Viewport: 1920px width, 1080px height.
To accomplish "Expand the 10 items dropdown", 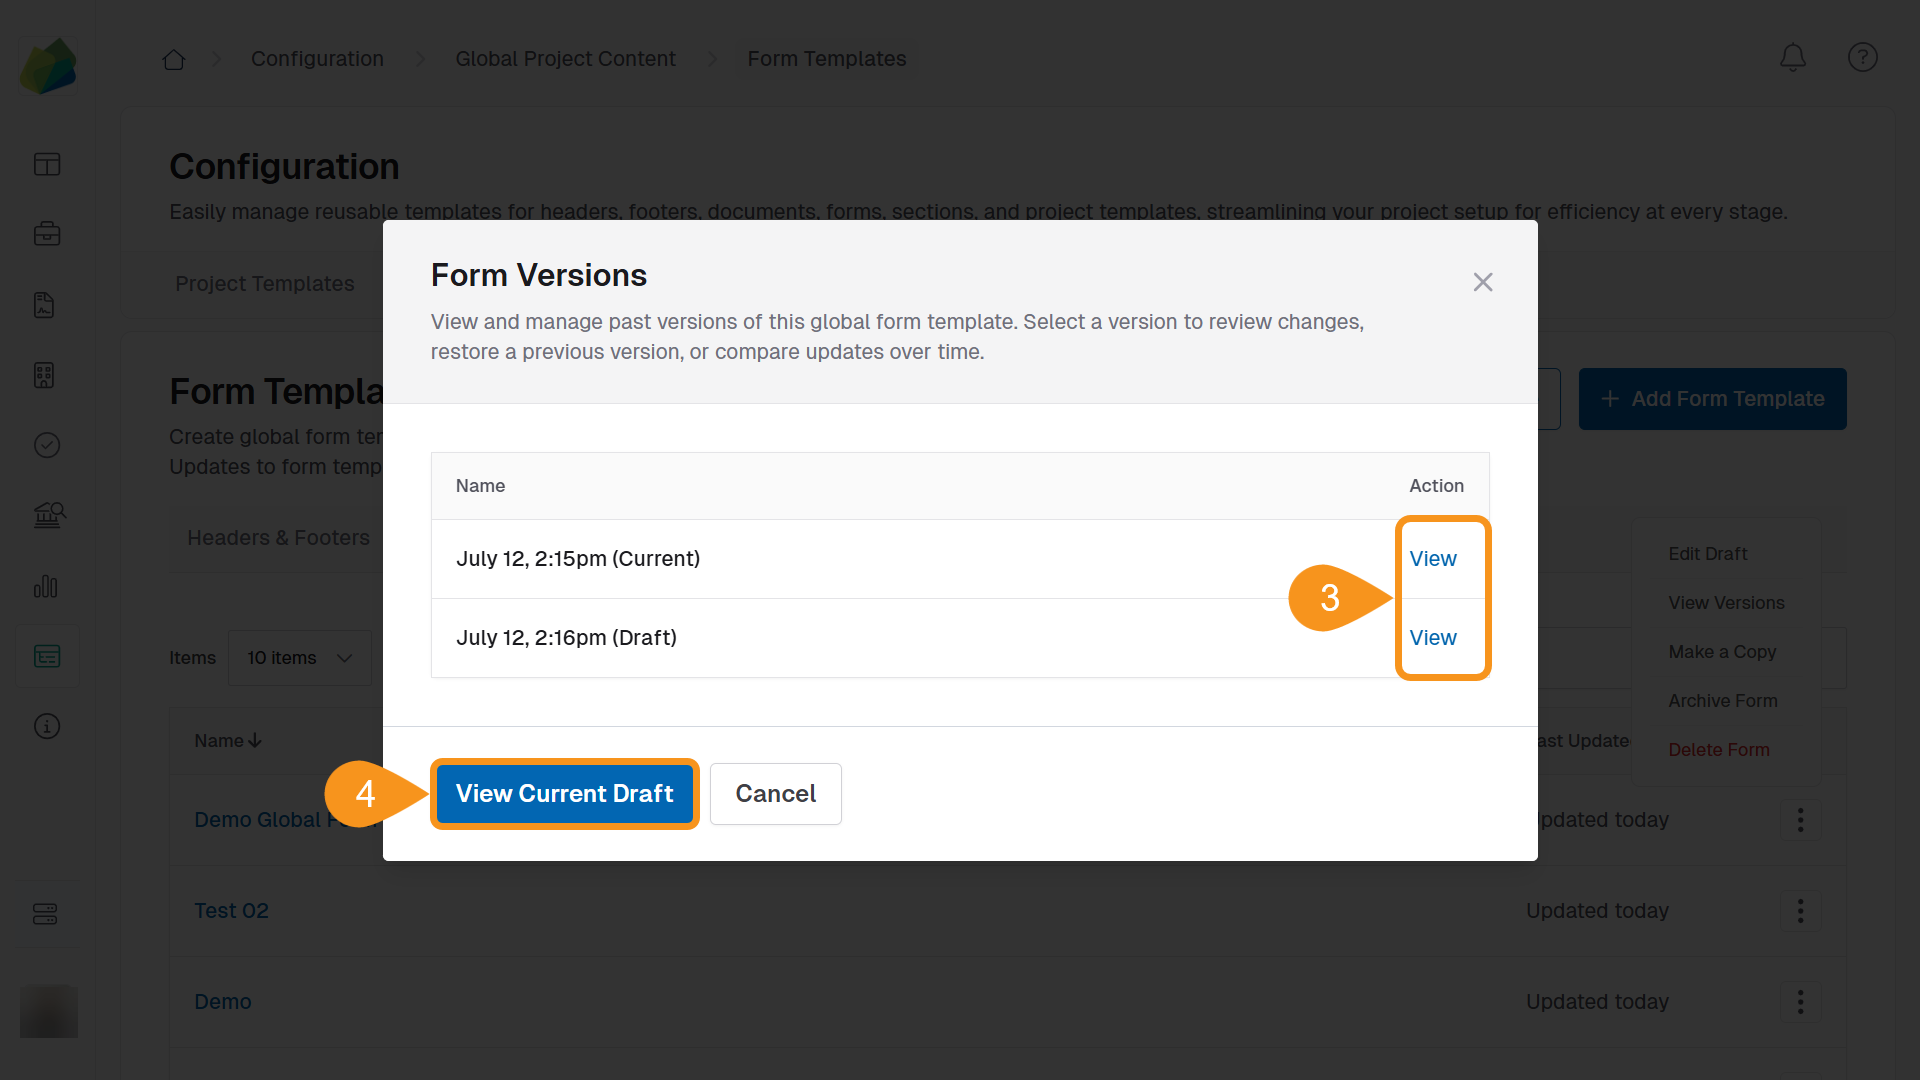I will tap(300, 658).
